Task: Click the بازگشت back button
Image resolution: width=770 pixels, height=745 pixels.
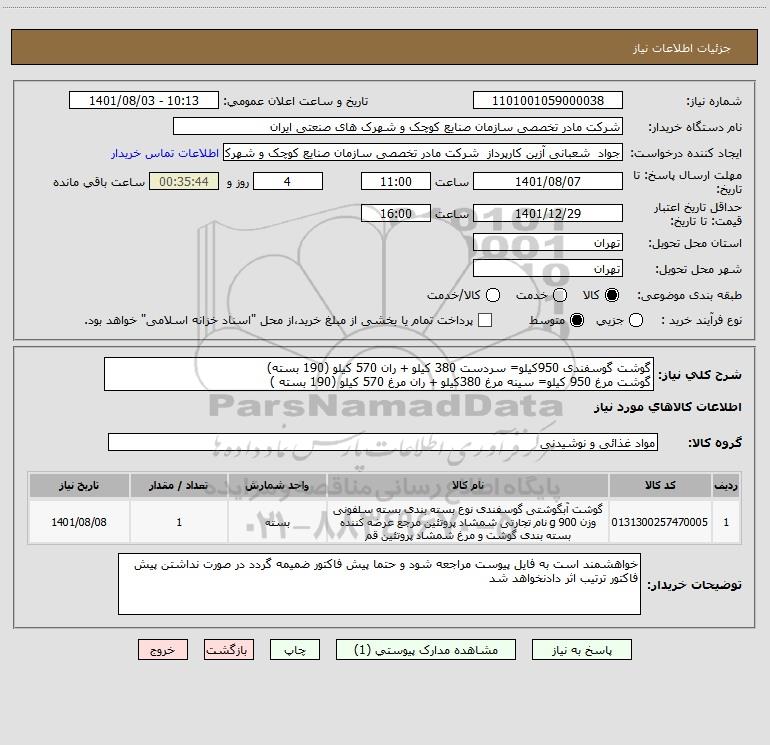Action: pos(229,650)
